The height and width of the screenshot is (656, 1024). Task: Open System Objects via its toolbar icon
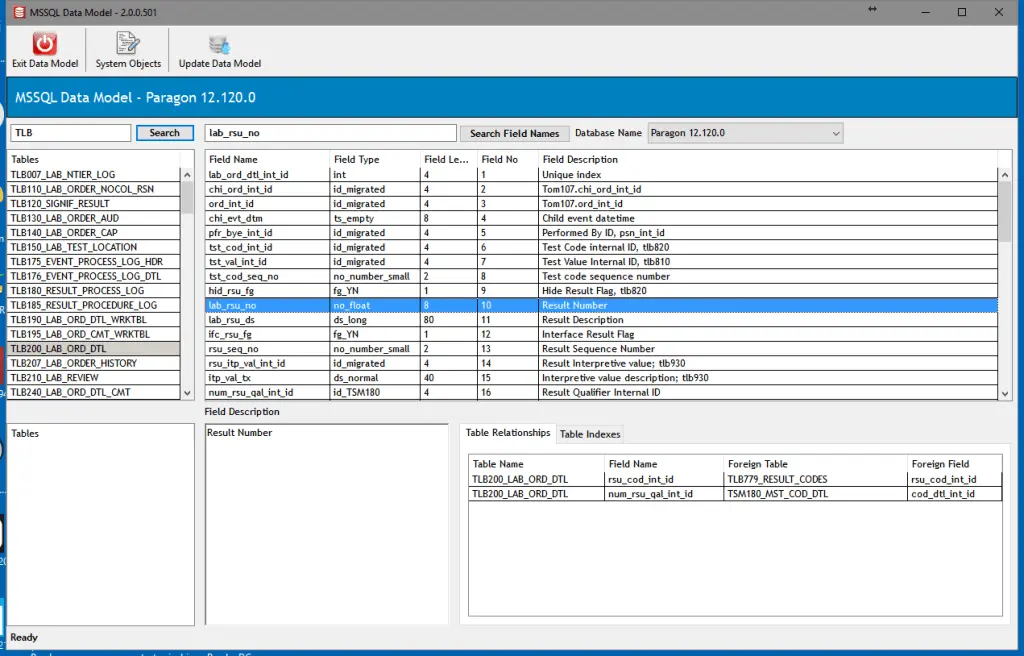(x=127, y=48)
